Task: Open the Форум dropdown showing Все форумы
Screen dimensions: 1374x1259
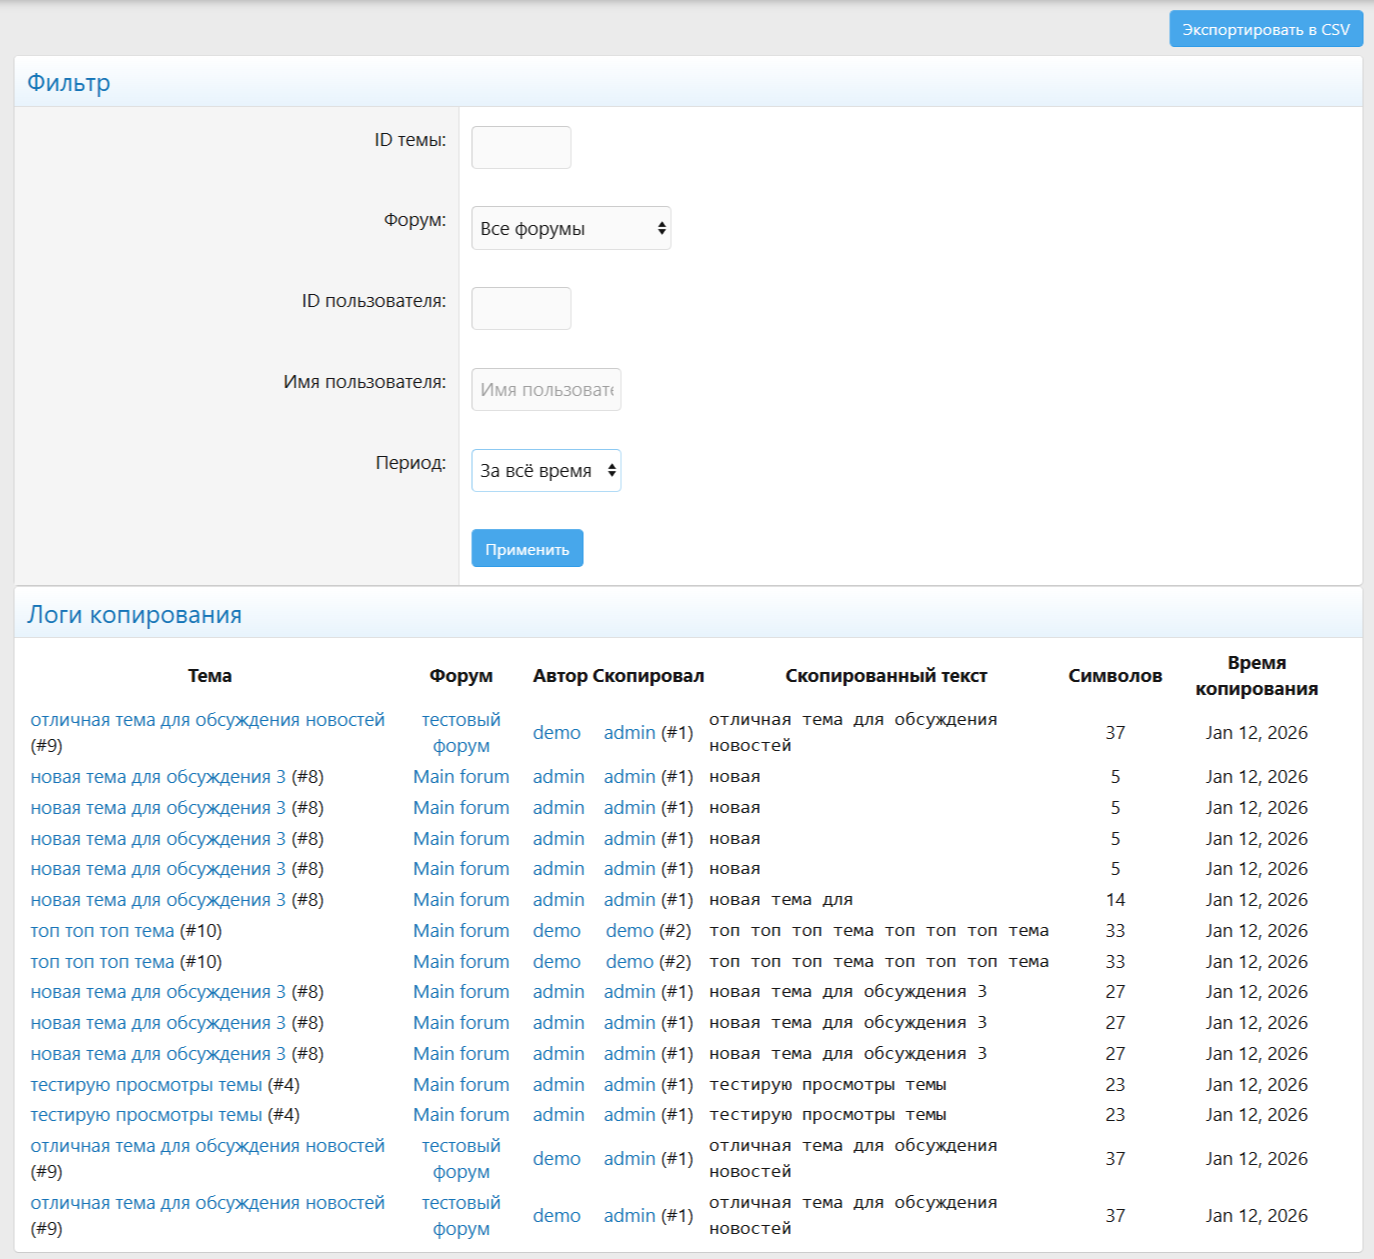Action: pos(571,228)
